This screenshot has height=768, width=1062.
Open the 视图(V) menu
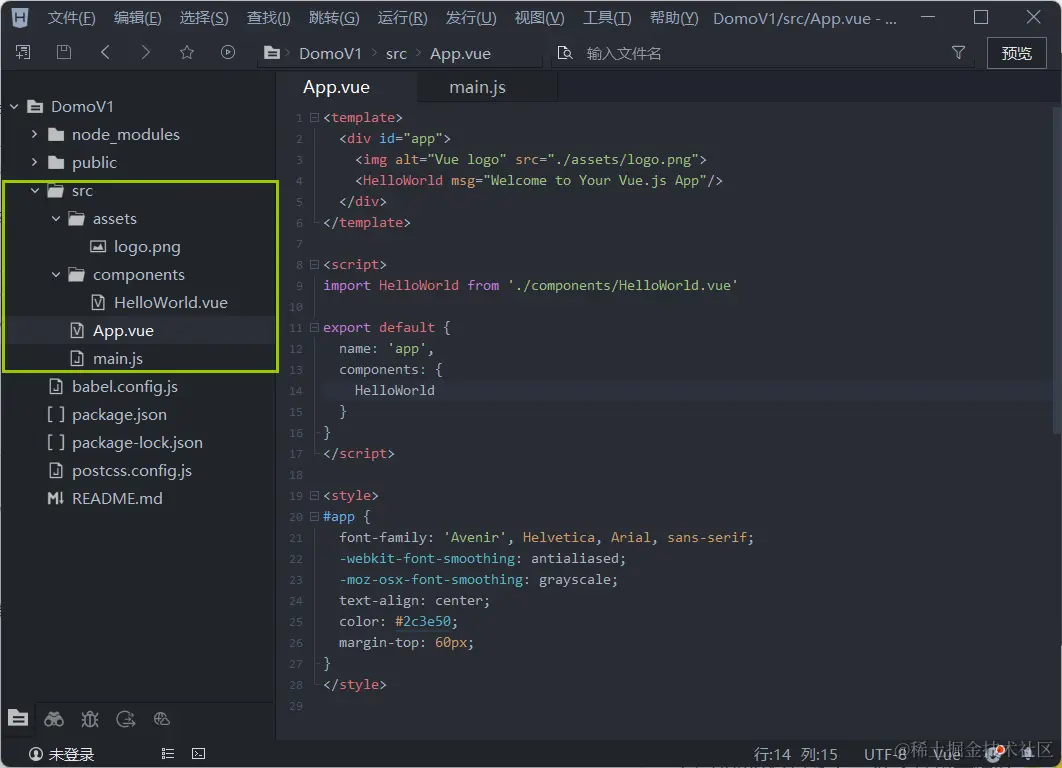(539, 18)
